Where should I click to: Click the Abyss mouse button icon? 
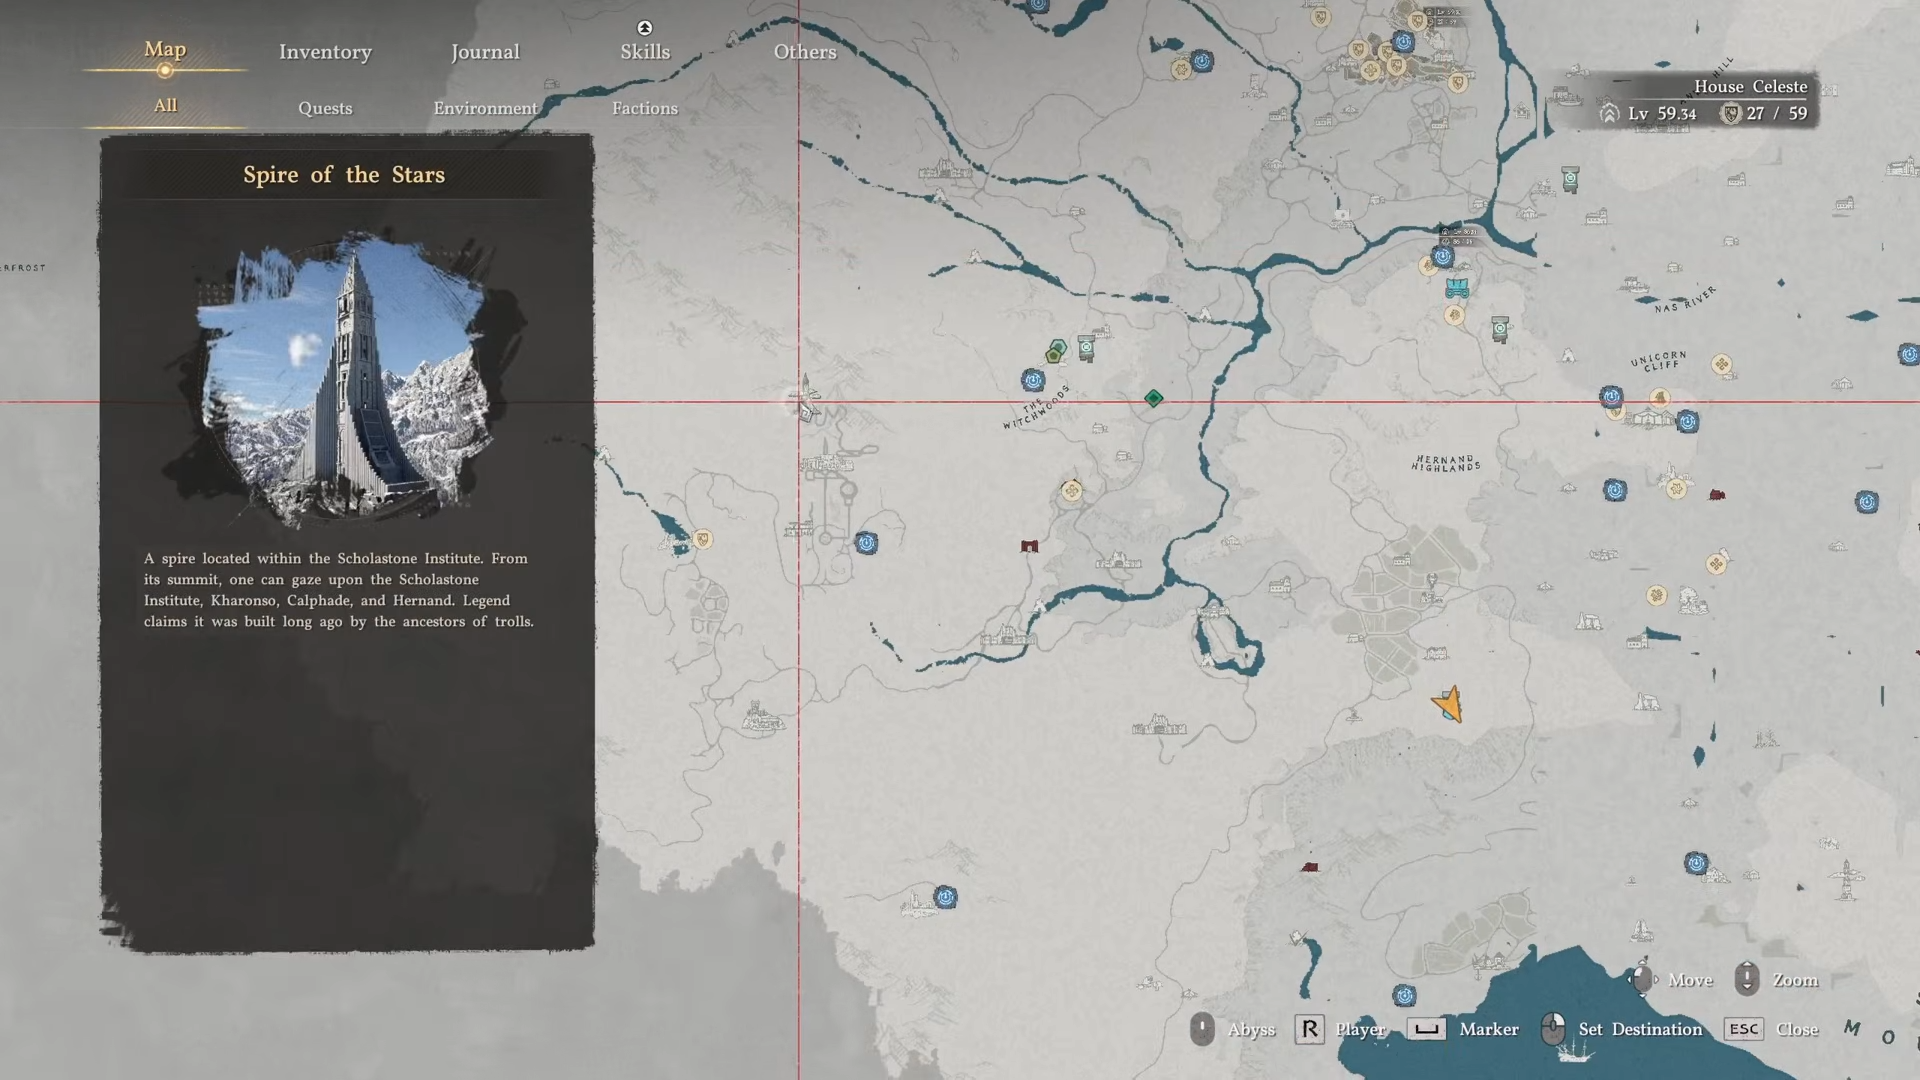[x=1202, y=1029]
